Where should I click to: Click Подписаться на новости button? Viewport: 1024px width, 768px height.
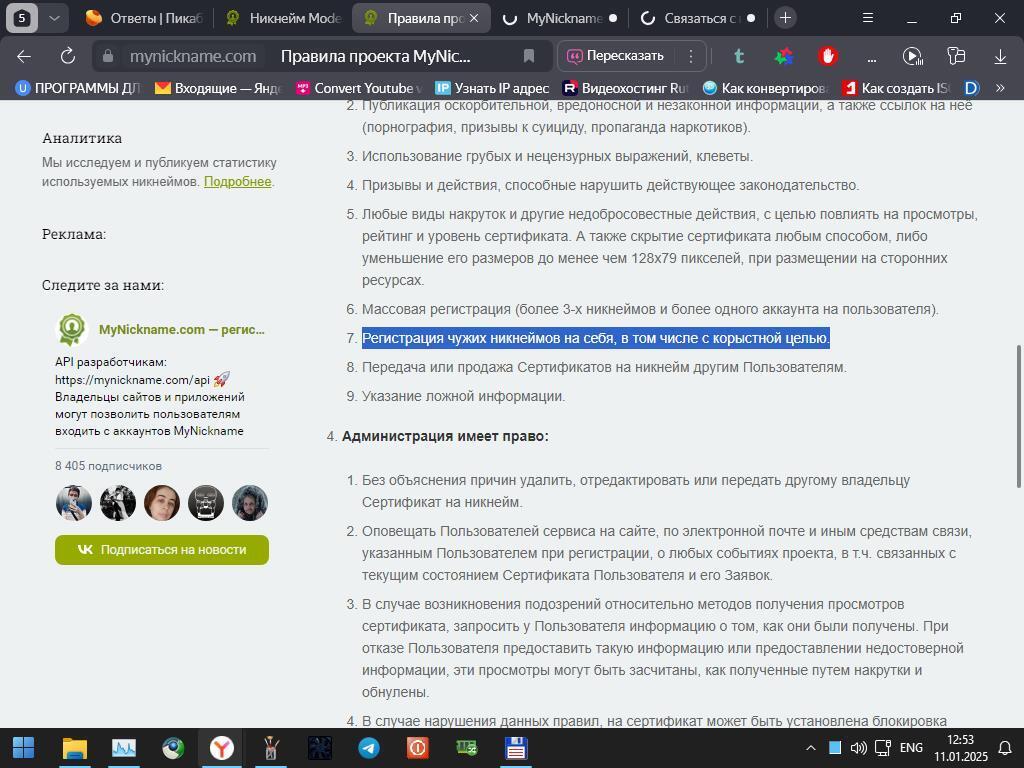[x=162, y=550]
